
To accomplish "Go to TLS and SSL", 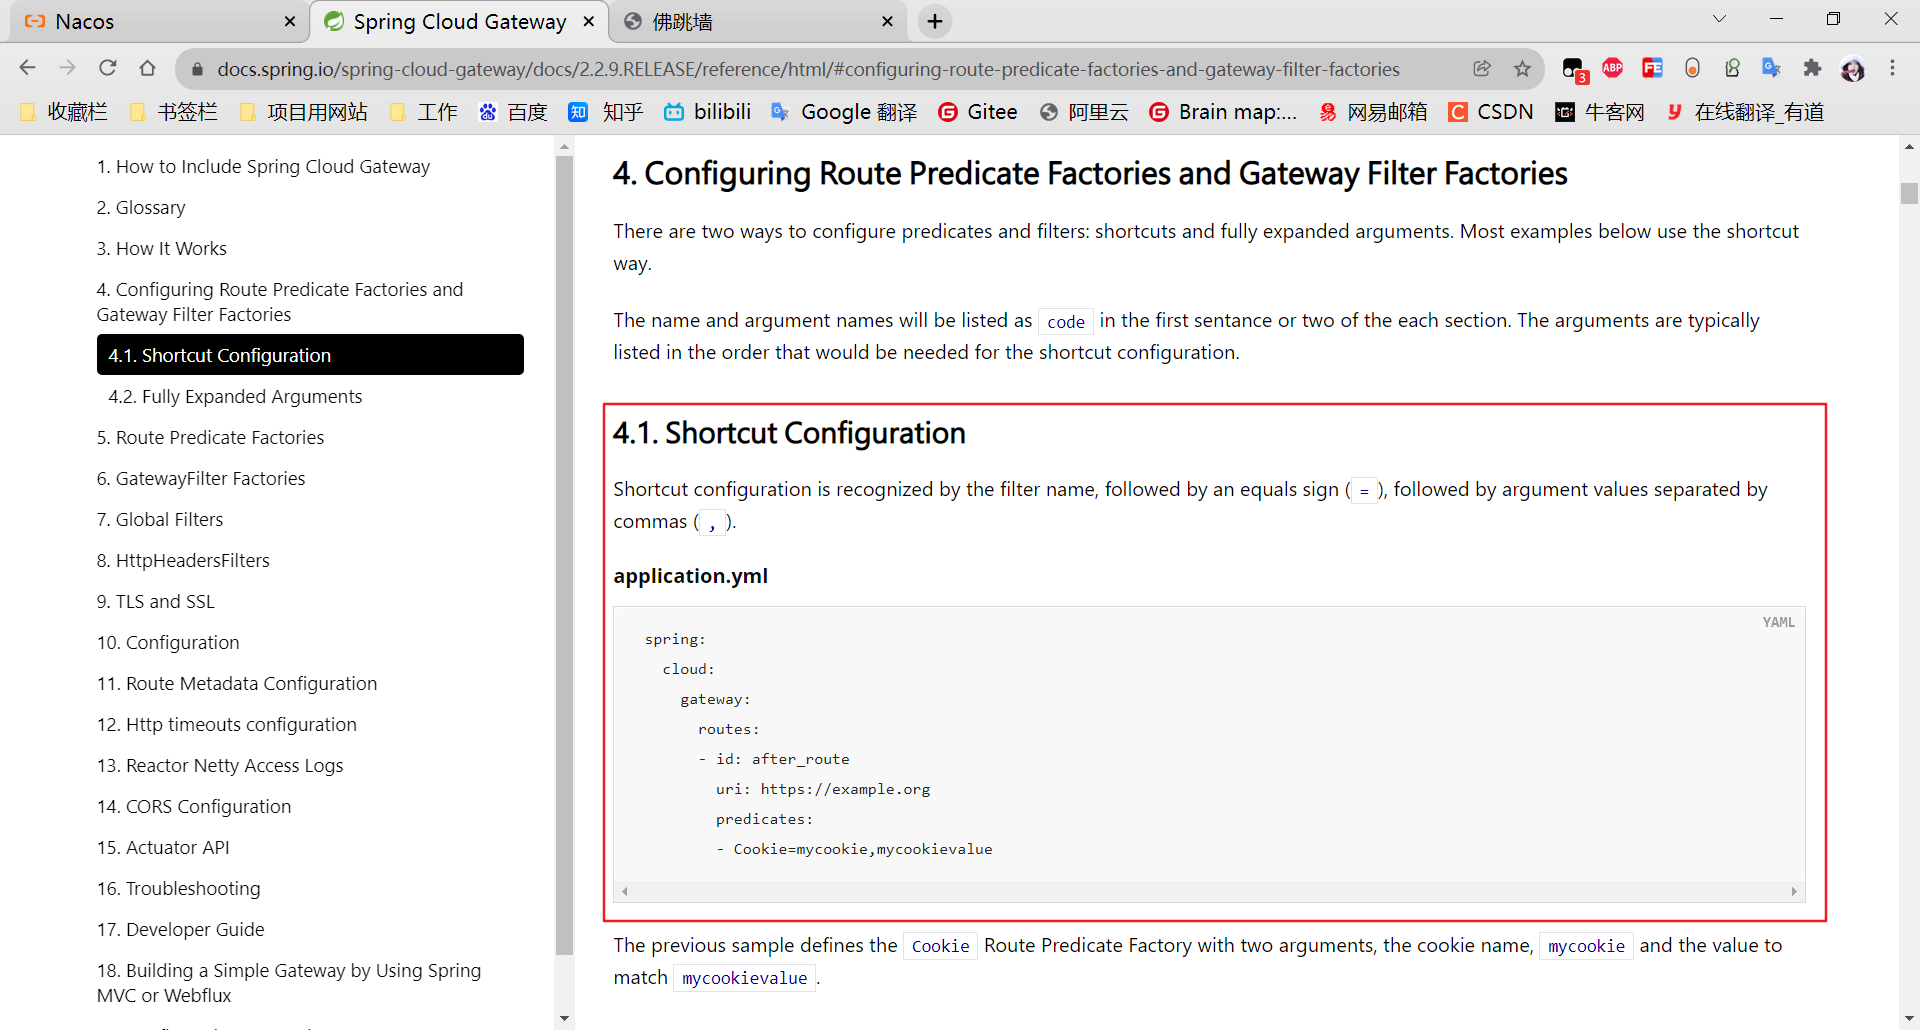I will tap(156, 601).
